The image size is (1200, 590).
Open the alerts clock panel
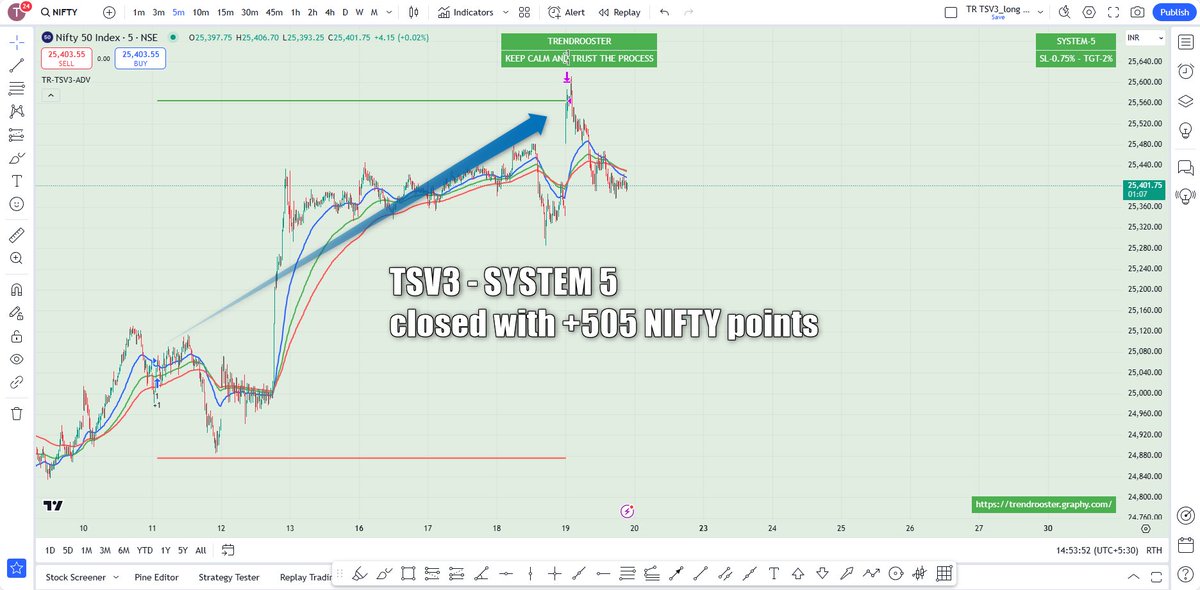(1185, 72)
